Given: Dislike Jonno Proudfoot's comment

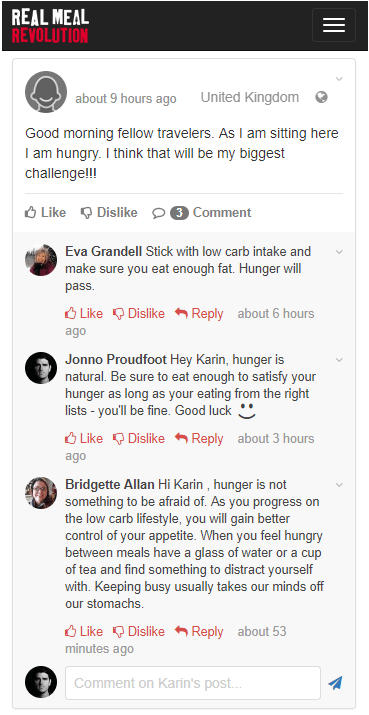Looking at the screenshot, I should 139,439.
